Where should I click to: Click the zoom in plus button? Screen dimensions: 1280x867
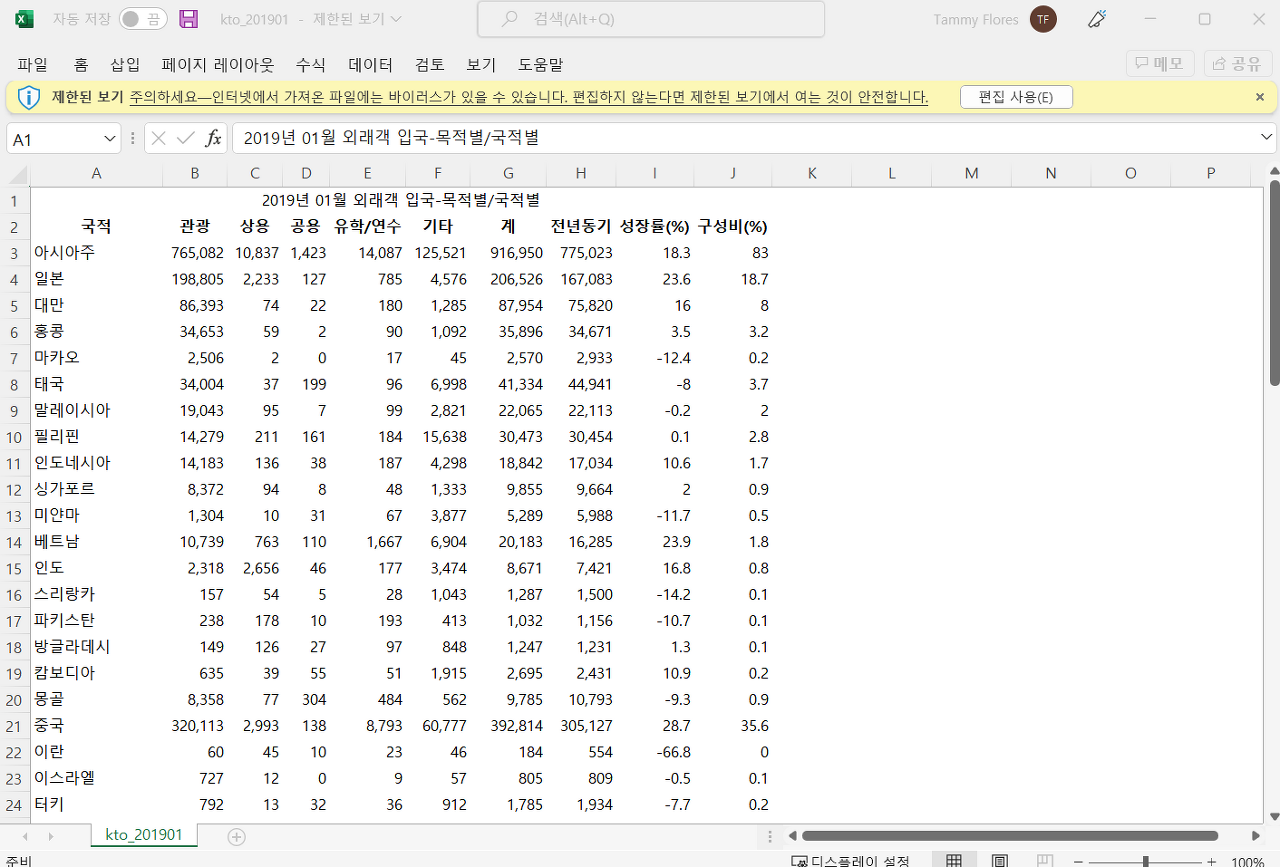[x=1211, y=862]
